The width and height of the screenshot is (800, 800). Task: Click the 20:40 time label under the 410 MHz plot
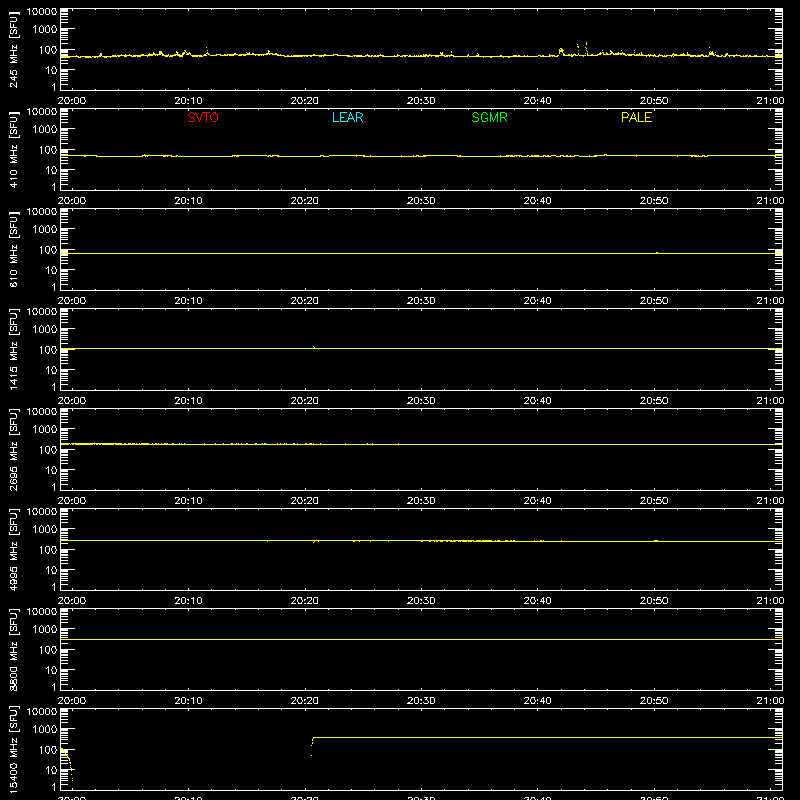(537, 201)
